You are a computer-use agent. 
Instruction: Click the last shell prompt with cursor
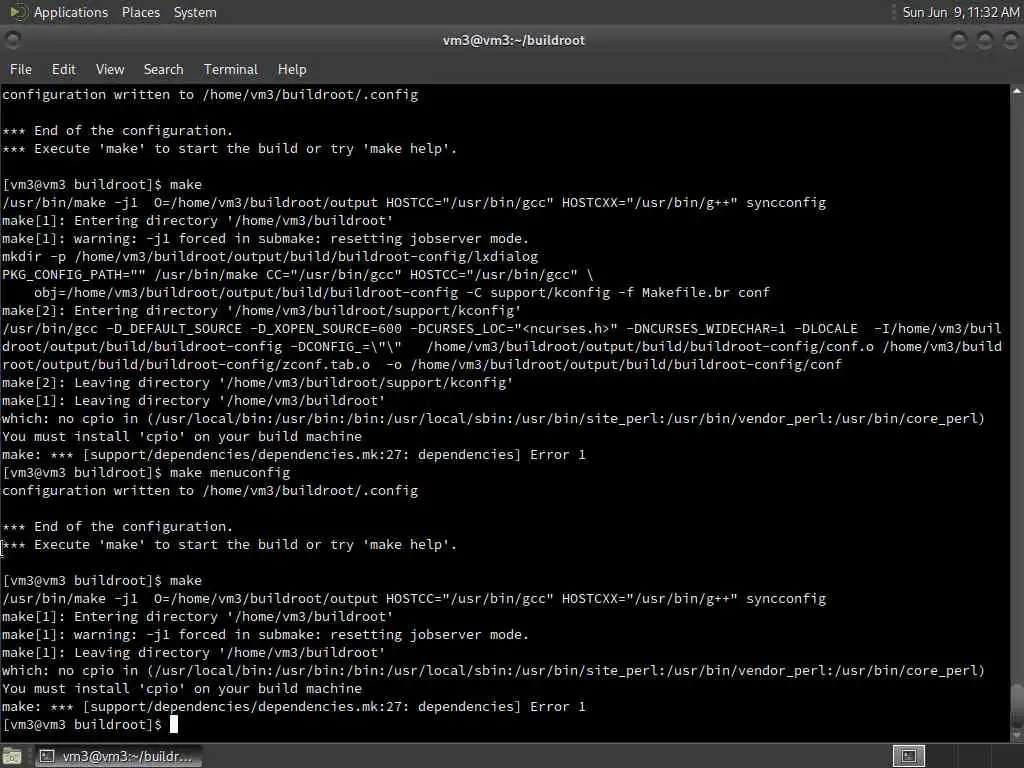(x=89, y=724)
